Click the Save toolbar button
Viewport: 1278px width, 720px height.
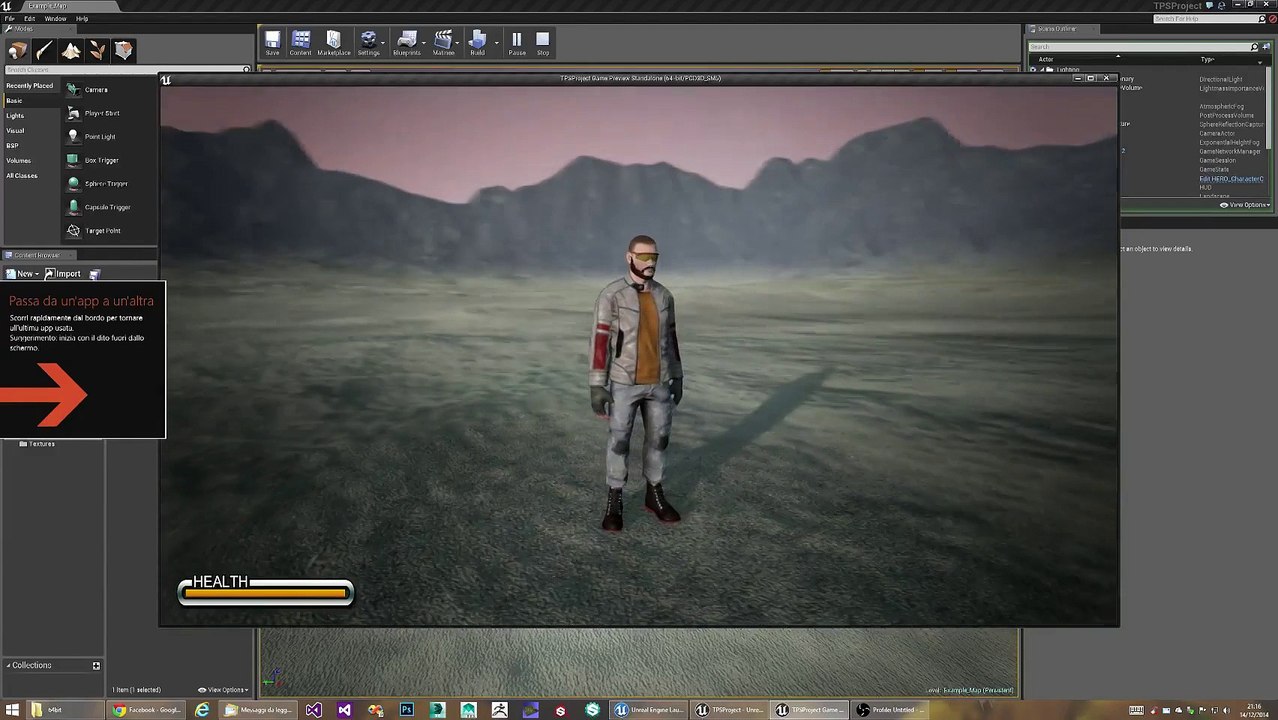[272, 43]
